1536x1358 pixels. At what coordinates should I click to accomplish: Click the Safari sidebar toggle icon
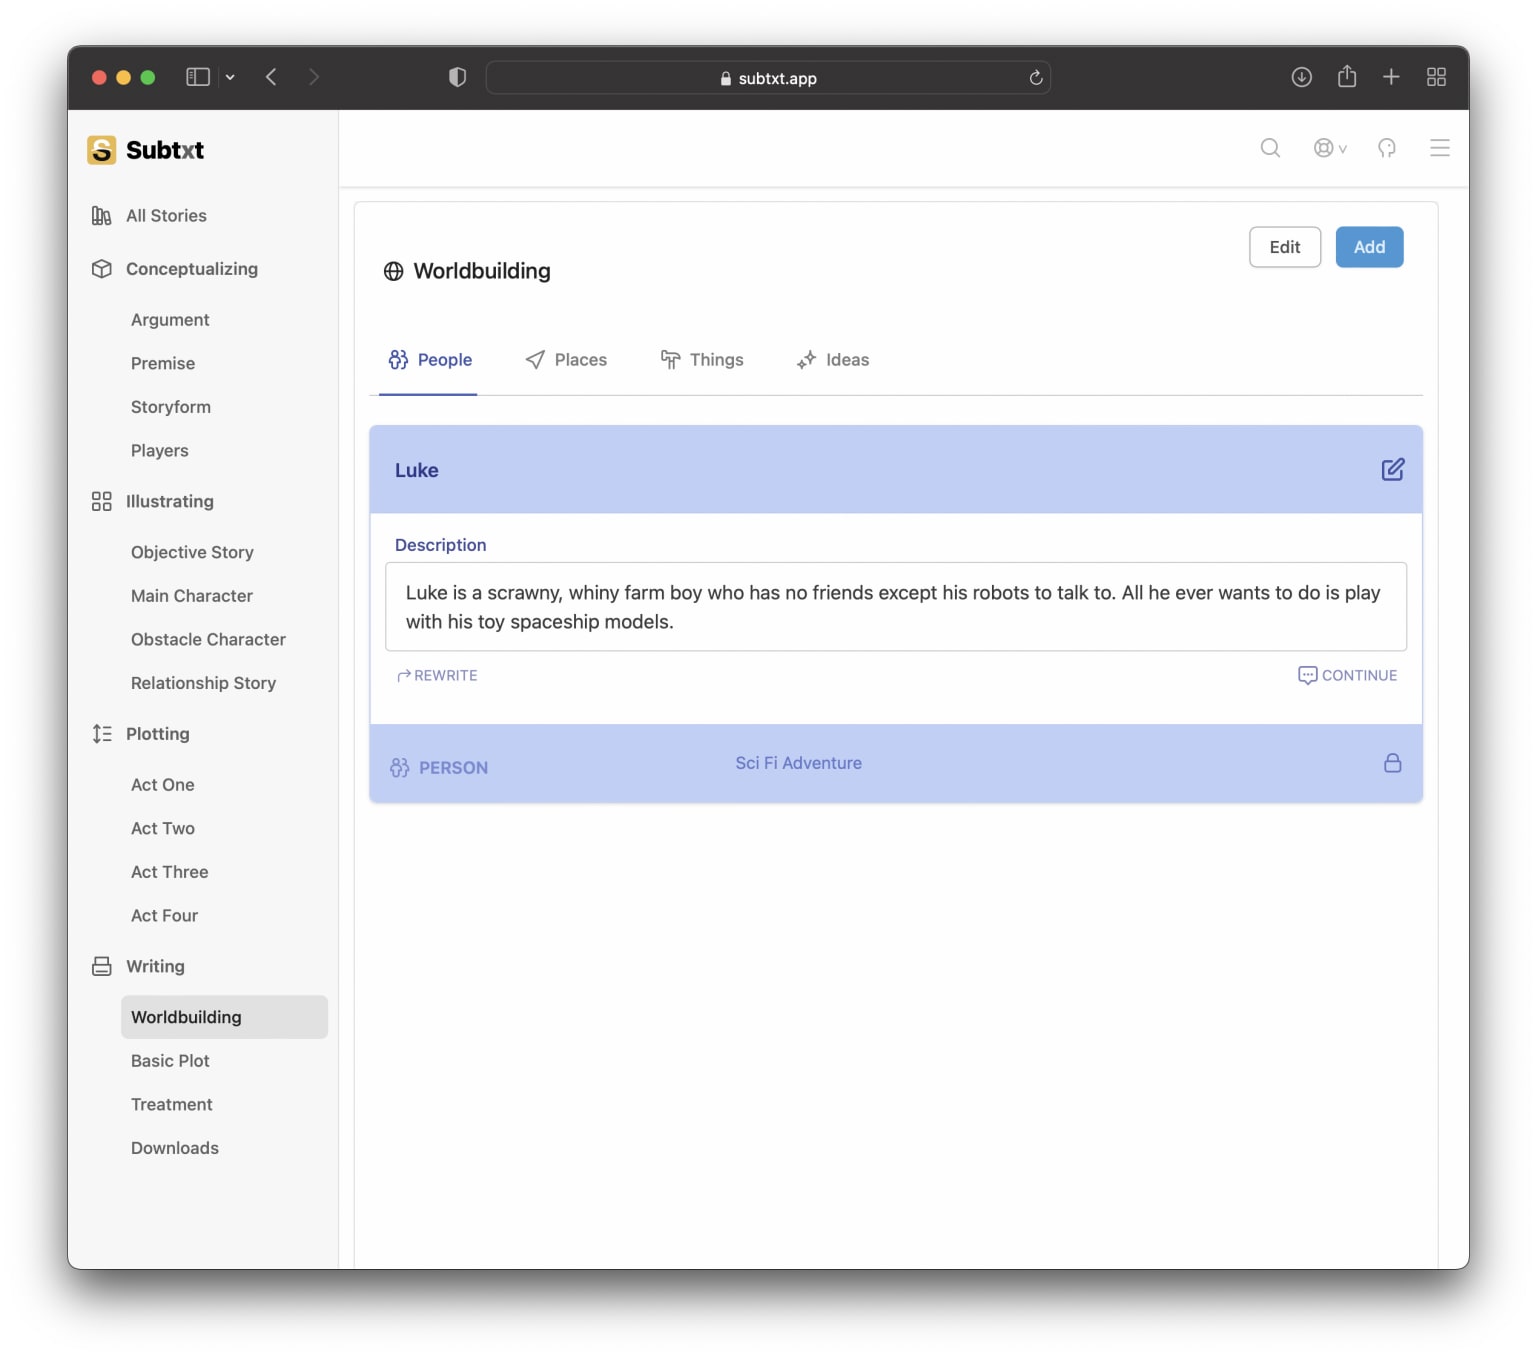point(198,77)
